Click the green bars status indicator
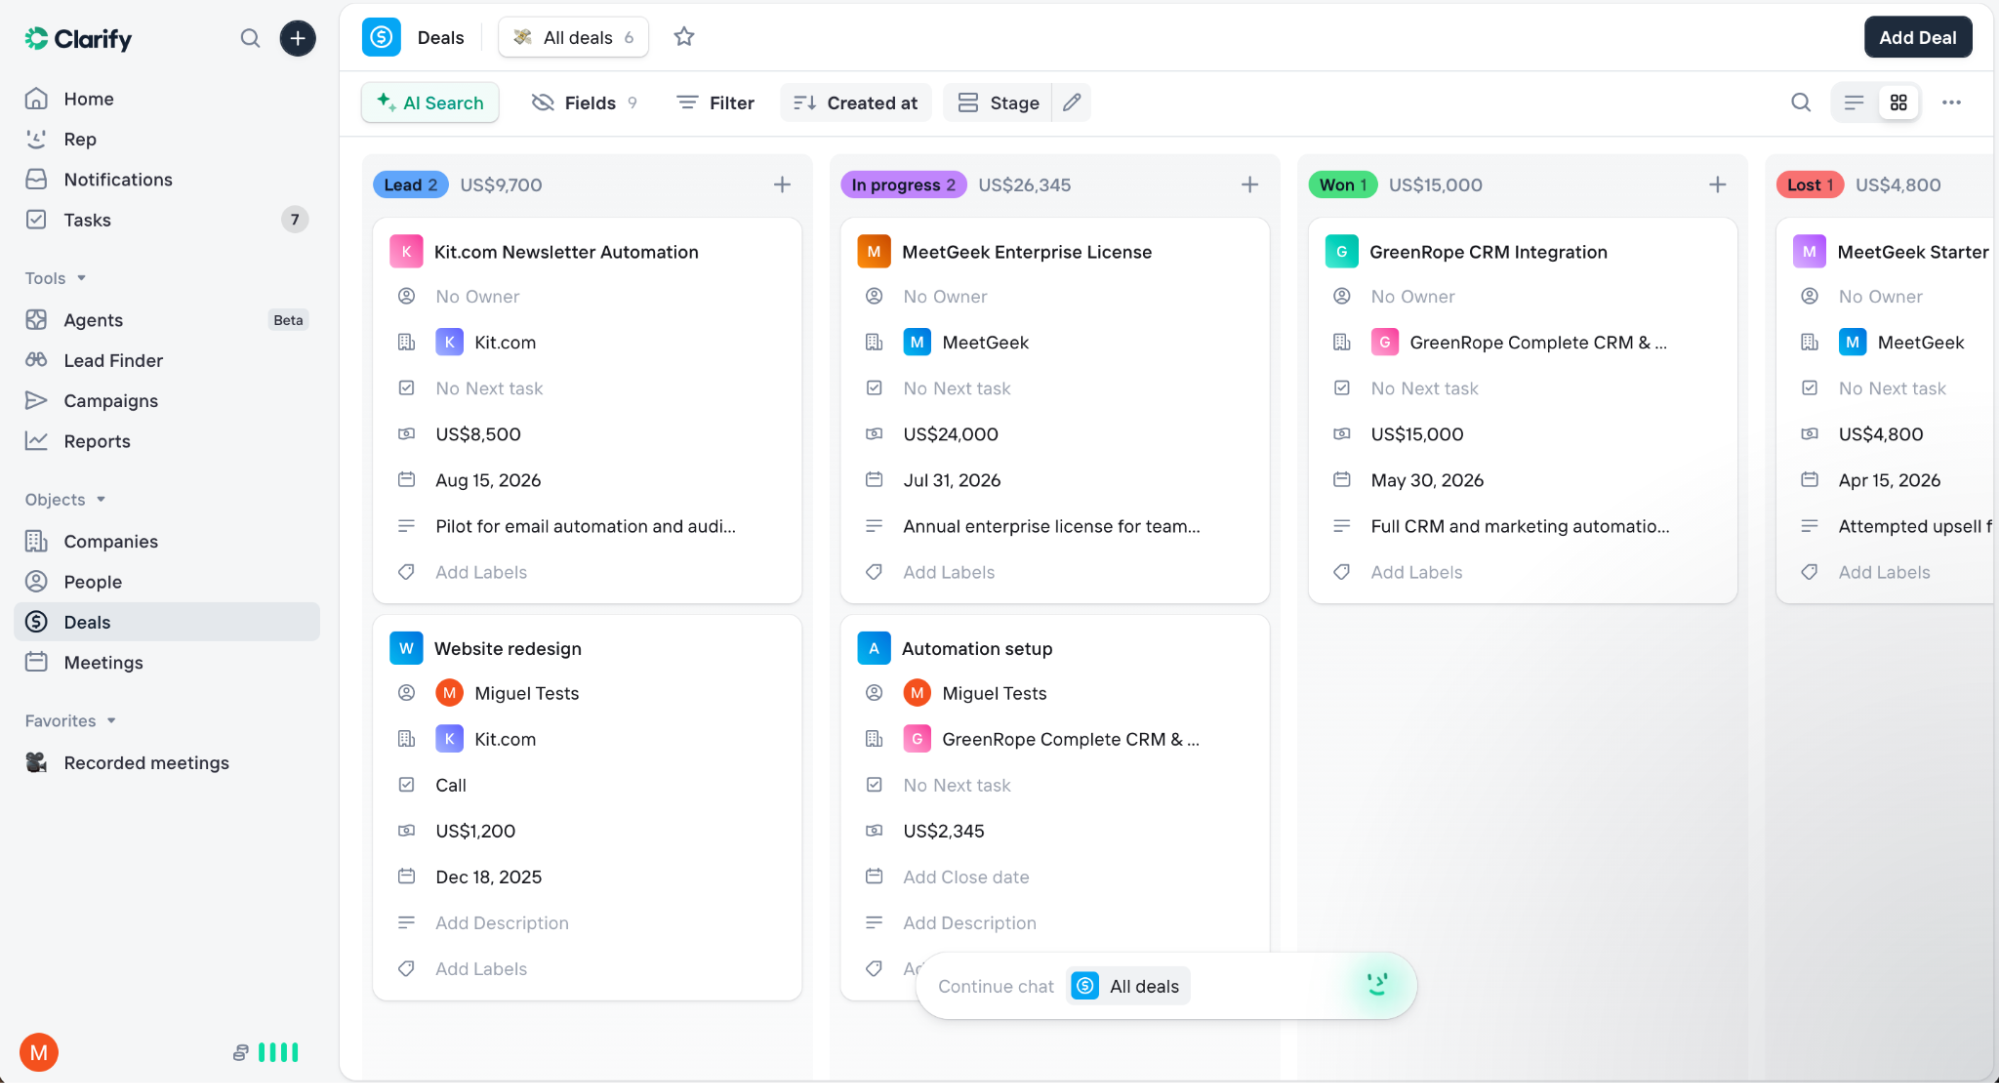 [278, 1052]
